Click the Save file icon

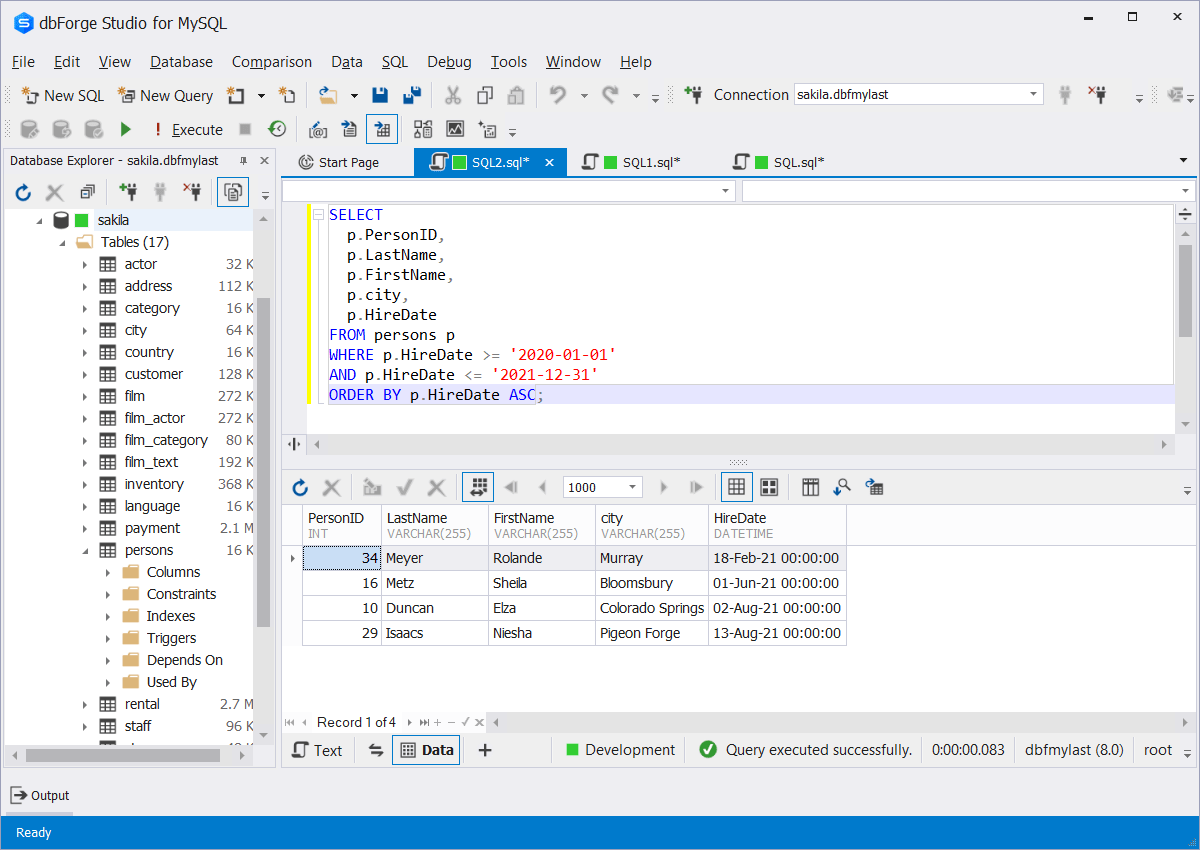pyautogui.click(x=380, y=94)
